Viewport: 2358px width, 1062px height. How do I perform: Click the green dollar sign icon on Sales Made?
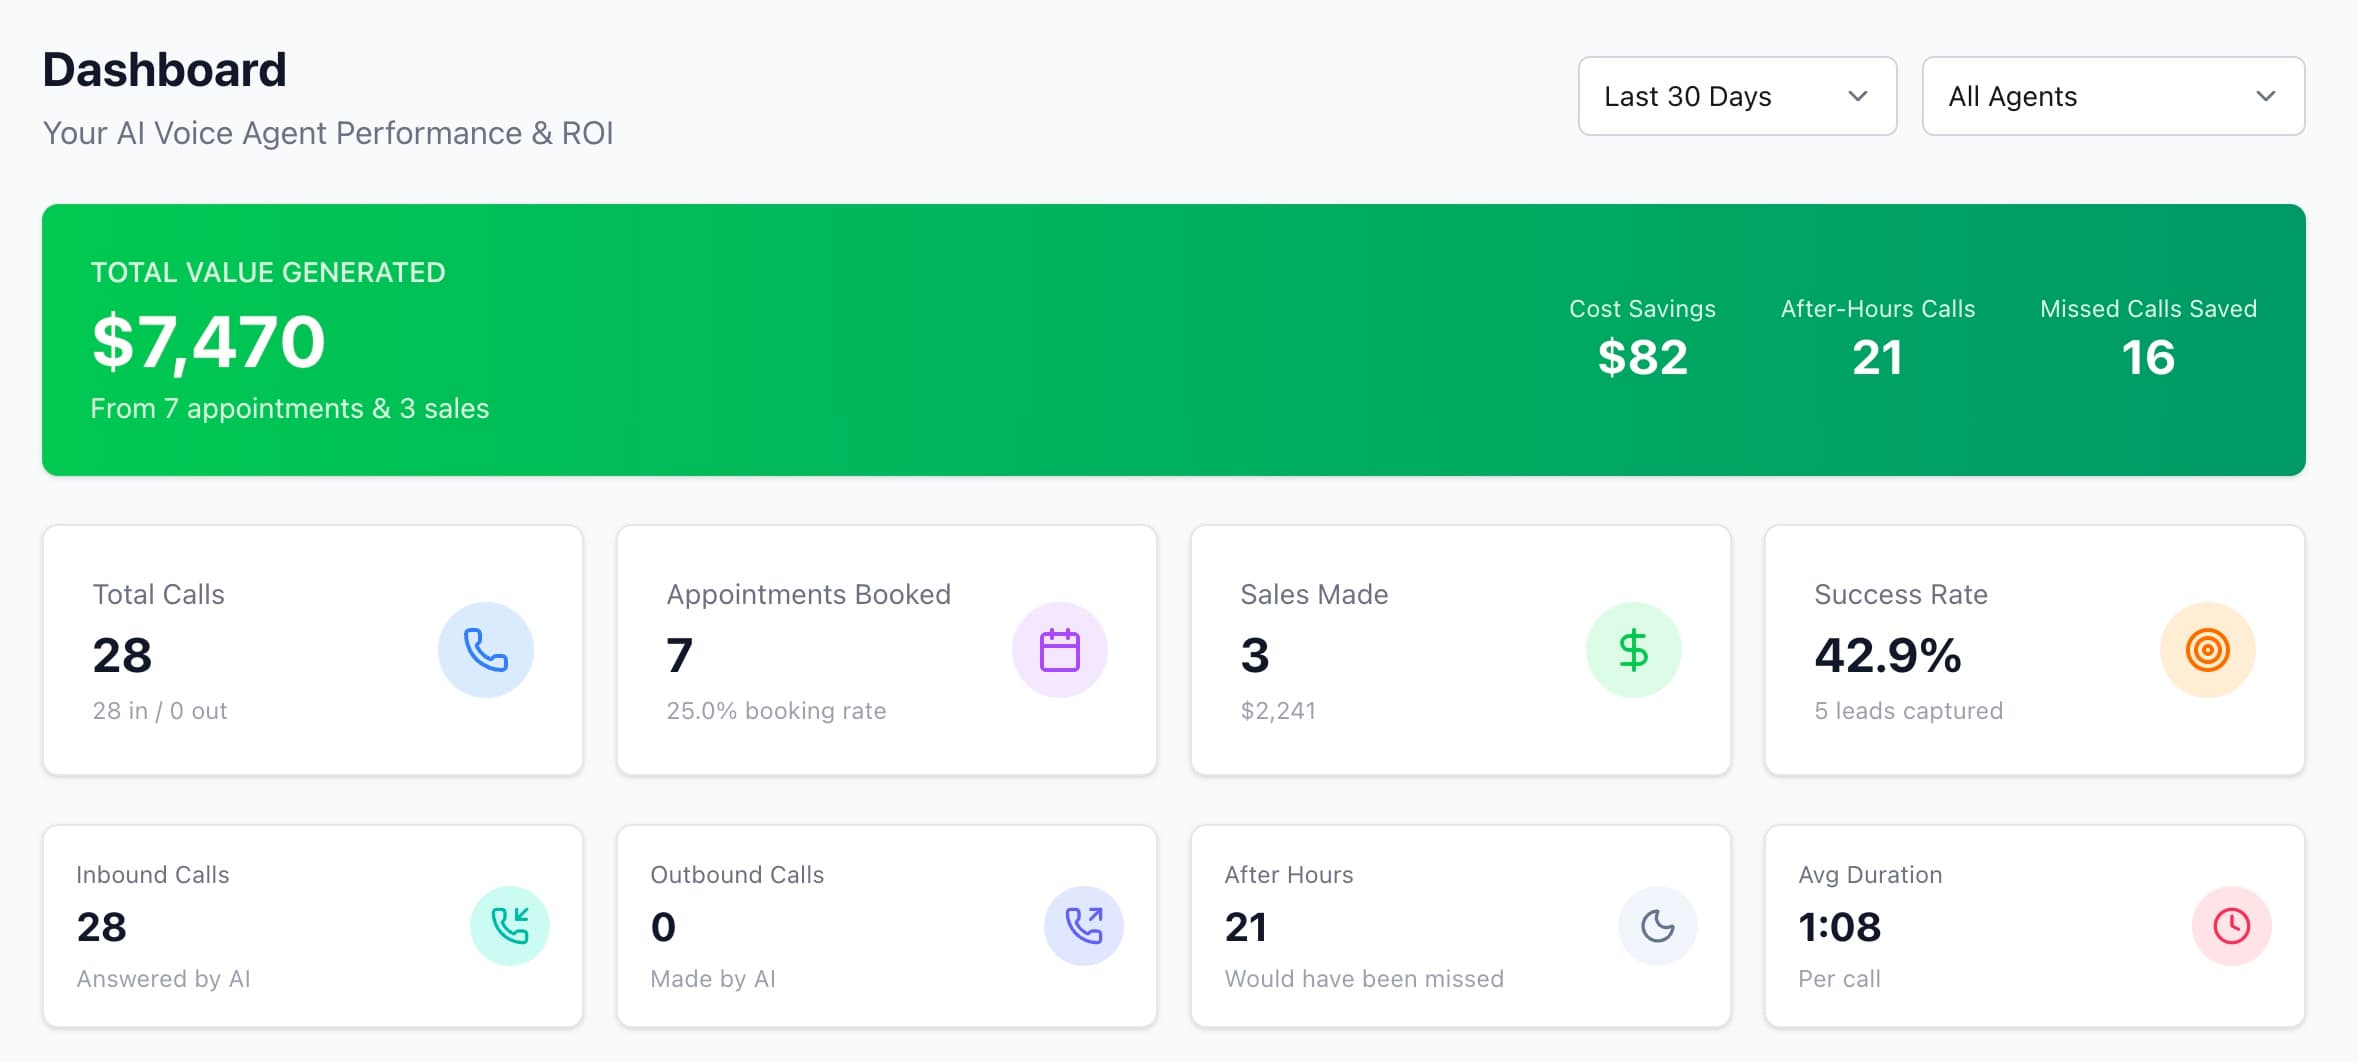[x=1635, y=649]
